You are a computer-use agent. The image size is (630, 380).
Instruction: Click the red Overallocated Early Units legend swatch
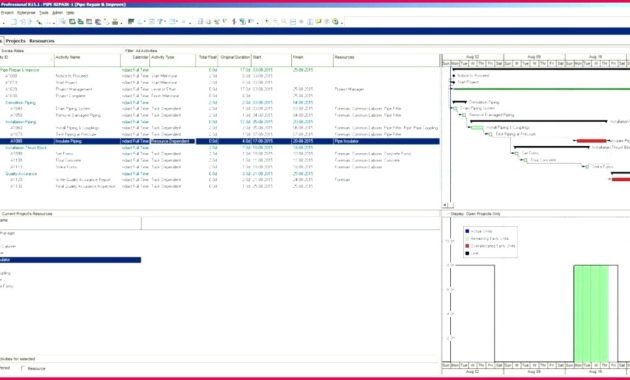467,246
